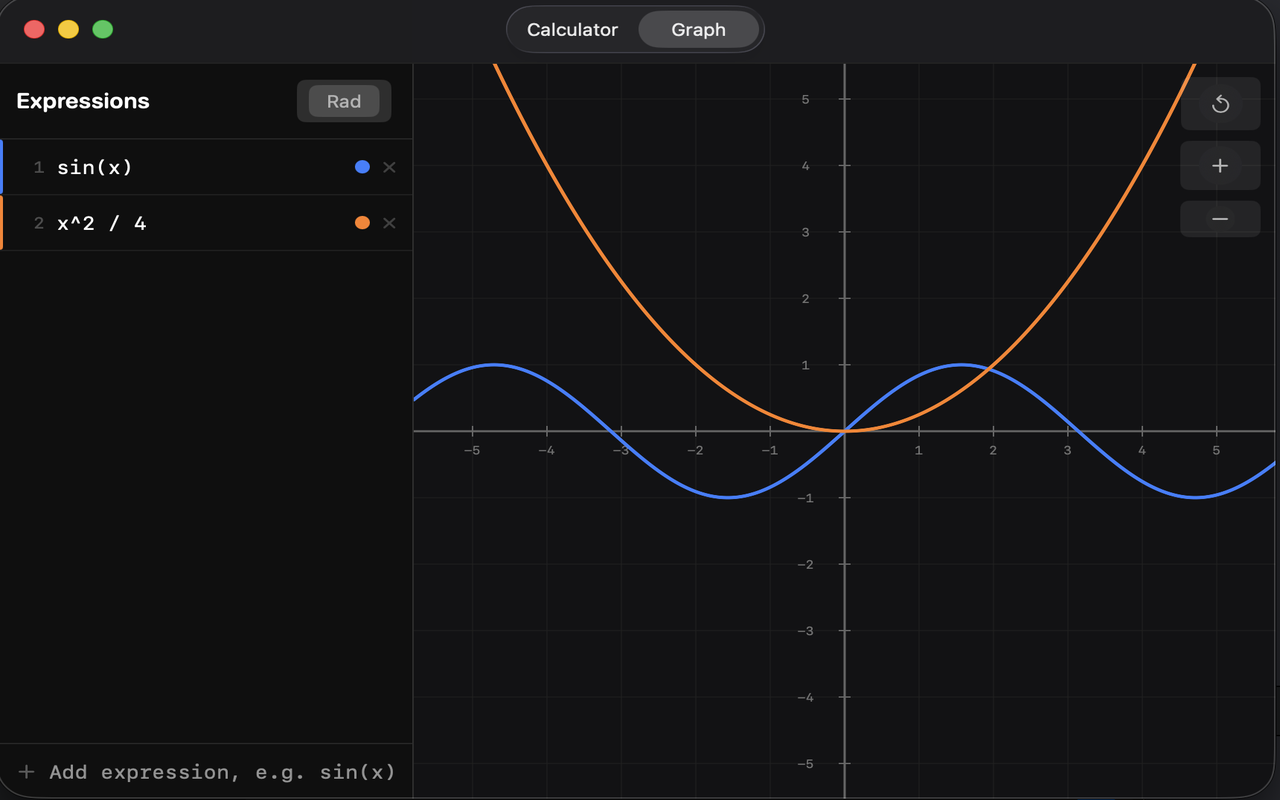Click the Add expression input field
This screenshot has width=1280, height=800.
pyautogui.click(x=222, y=772)
